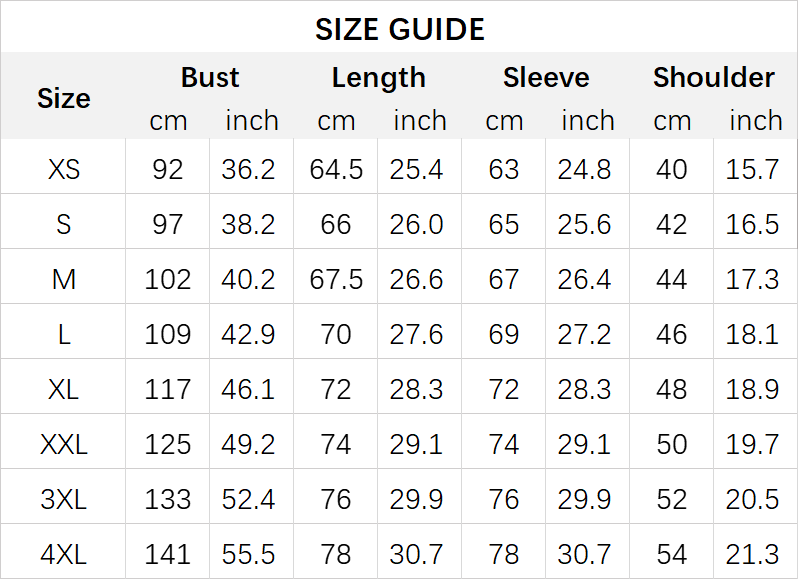
Task: Click the Size header cell
Action: tap(63, 98)
